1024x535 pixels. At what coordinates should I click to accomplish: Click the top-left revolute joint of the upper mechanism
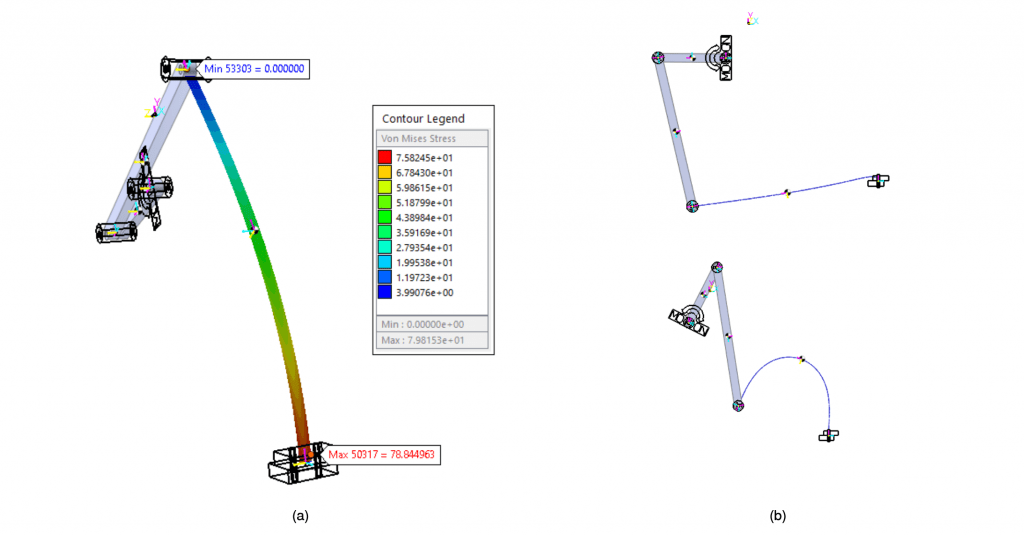click(x=658, y=57)
